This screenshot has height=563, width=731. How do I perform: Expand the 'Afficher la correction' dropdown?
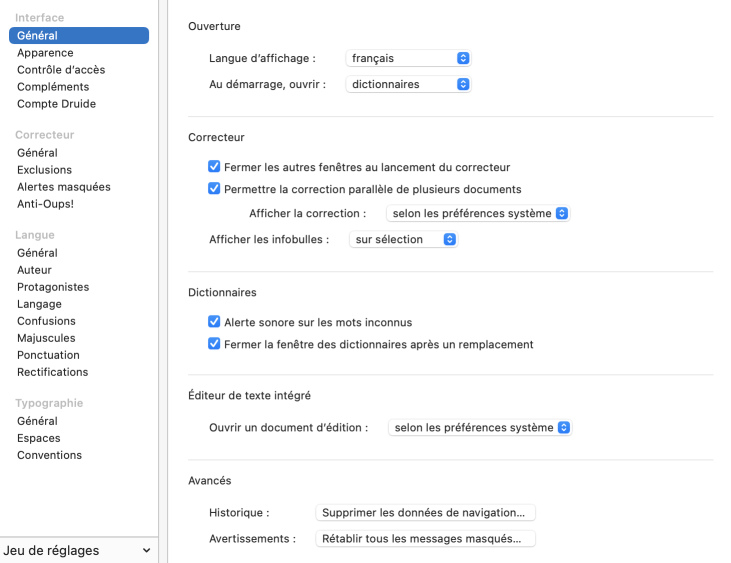coord(478,213)
